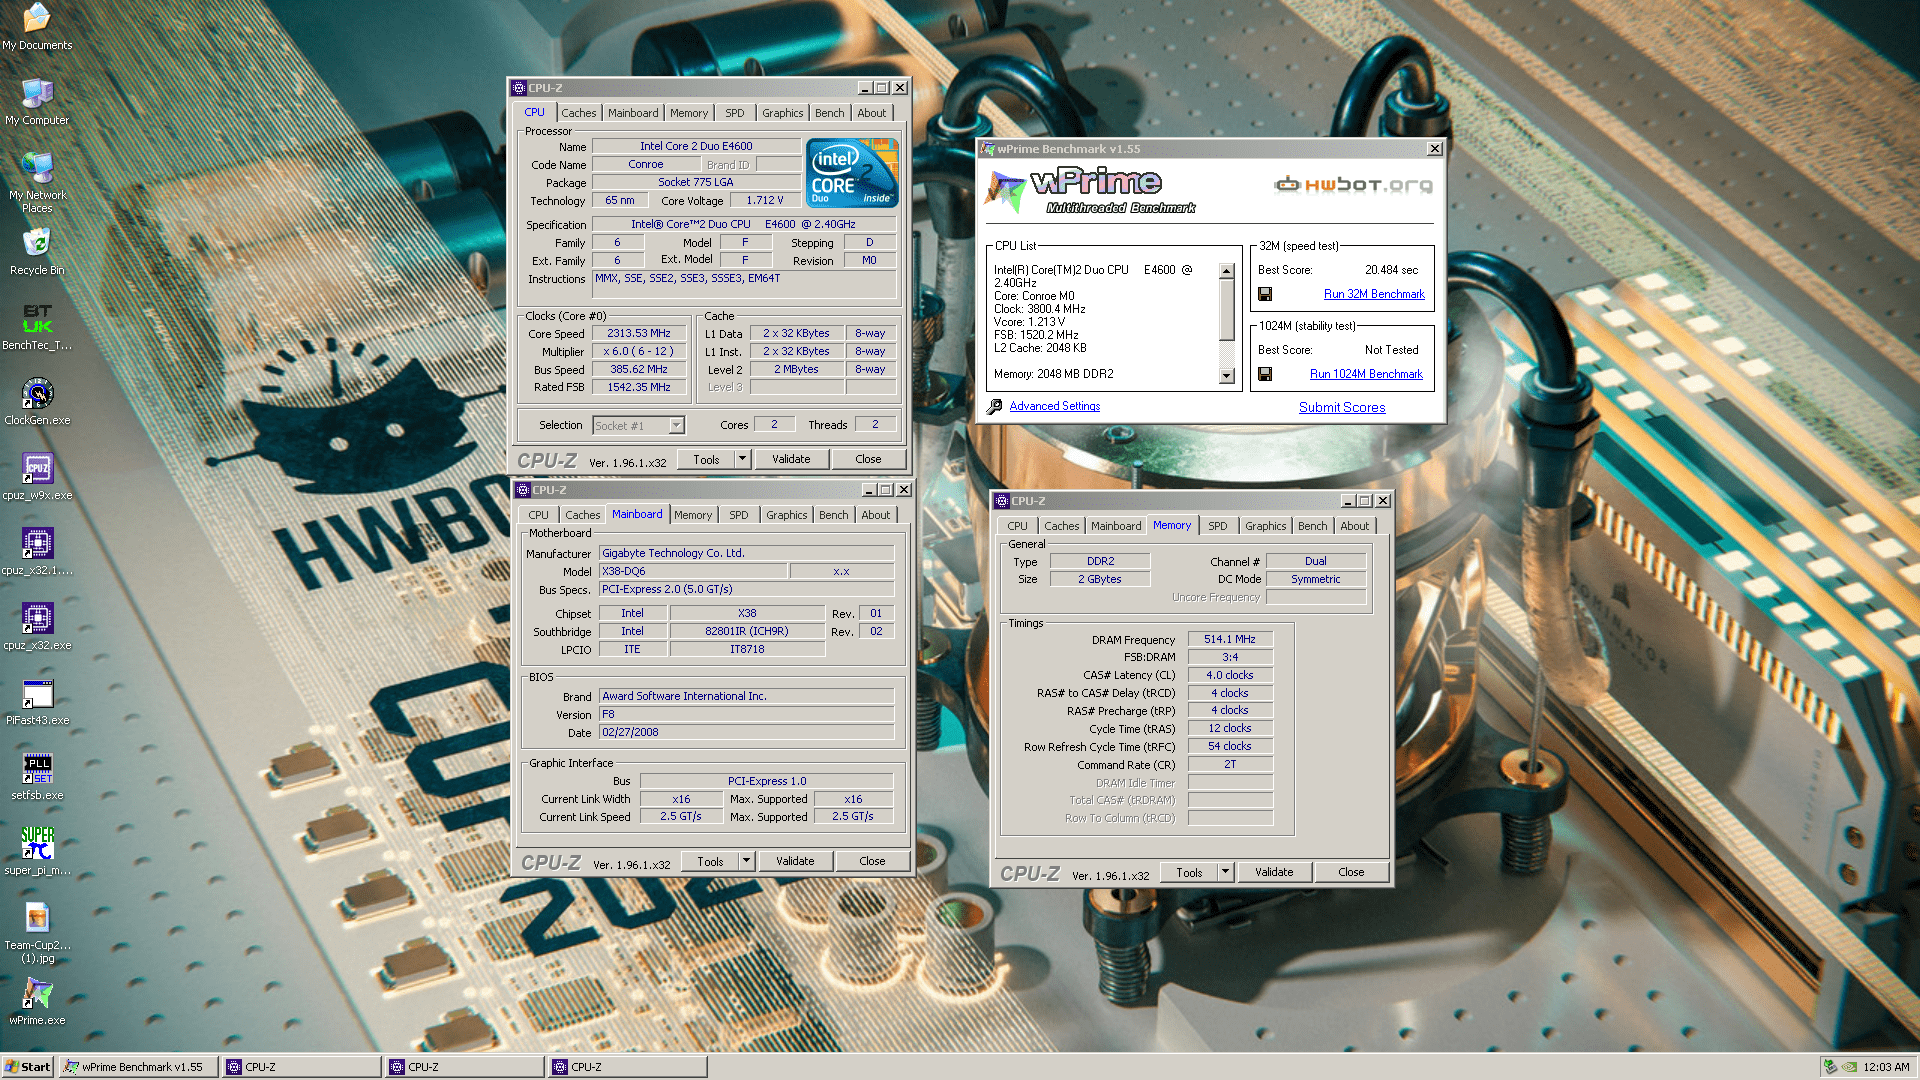Switch to Mainboard tab in top CPU-Z window

(633, 113)
